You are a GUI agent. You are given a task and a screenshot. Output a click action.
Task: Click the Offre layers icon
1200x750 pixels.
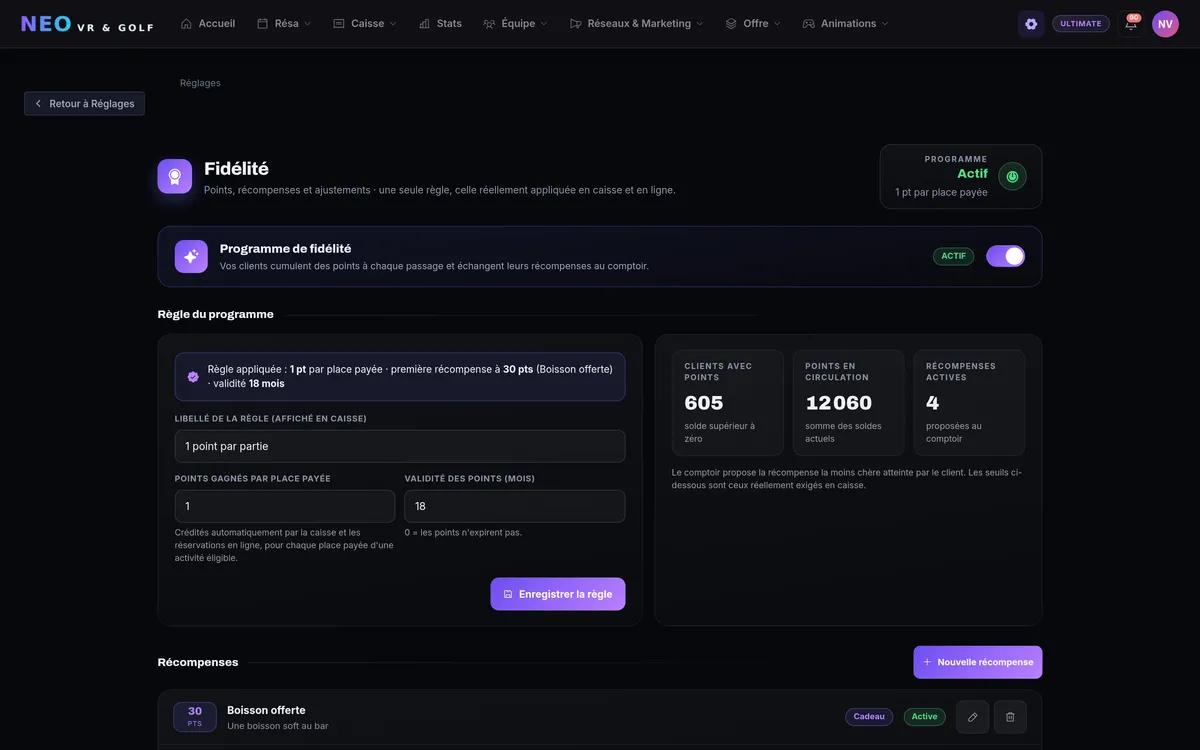[x=731, y=24]
